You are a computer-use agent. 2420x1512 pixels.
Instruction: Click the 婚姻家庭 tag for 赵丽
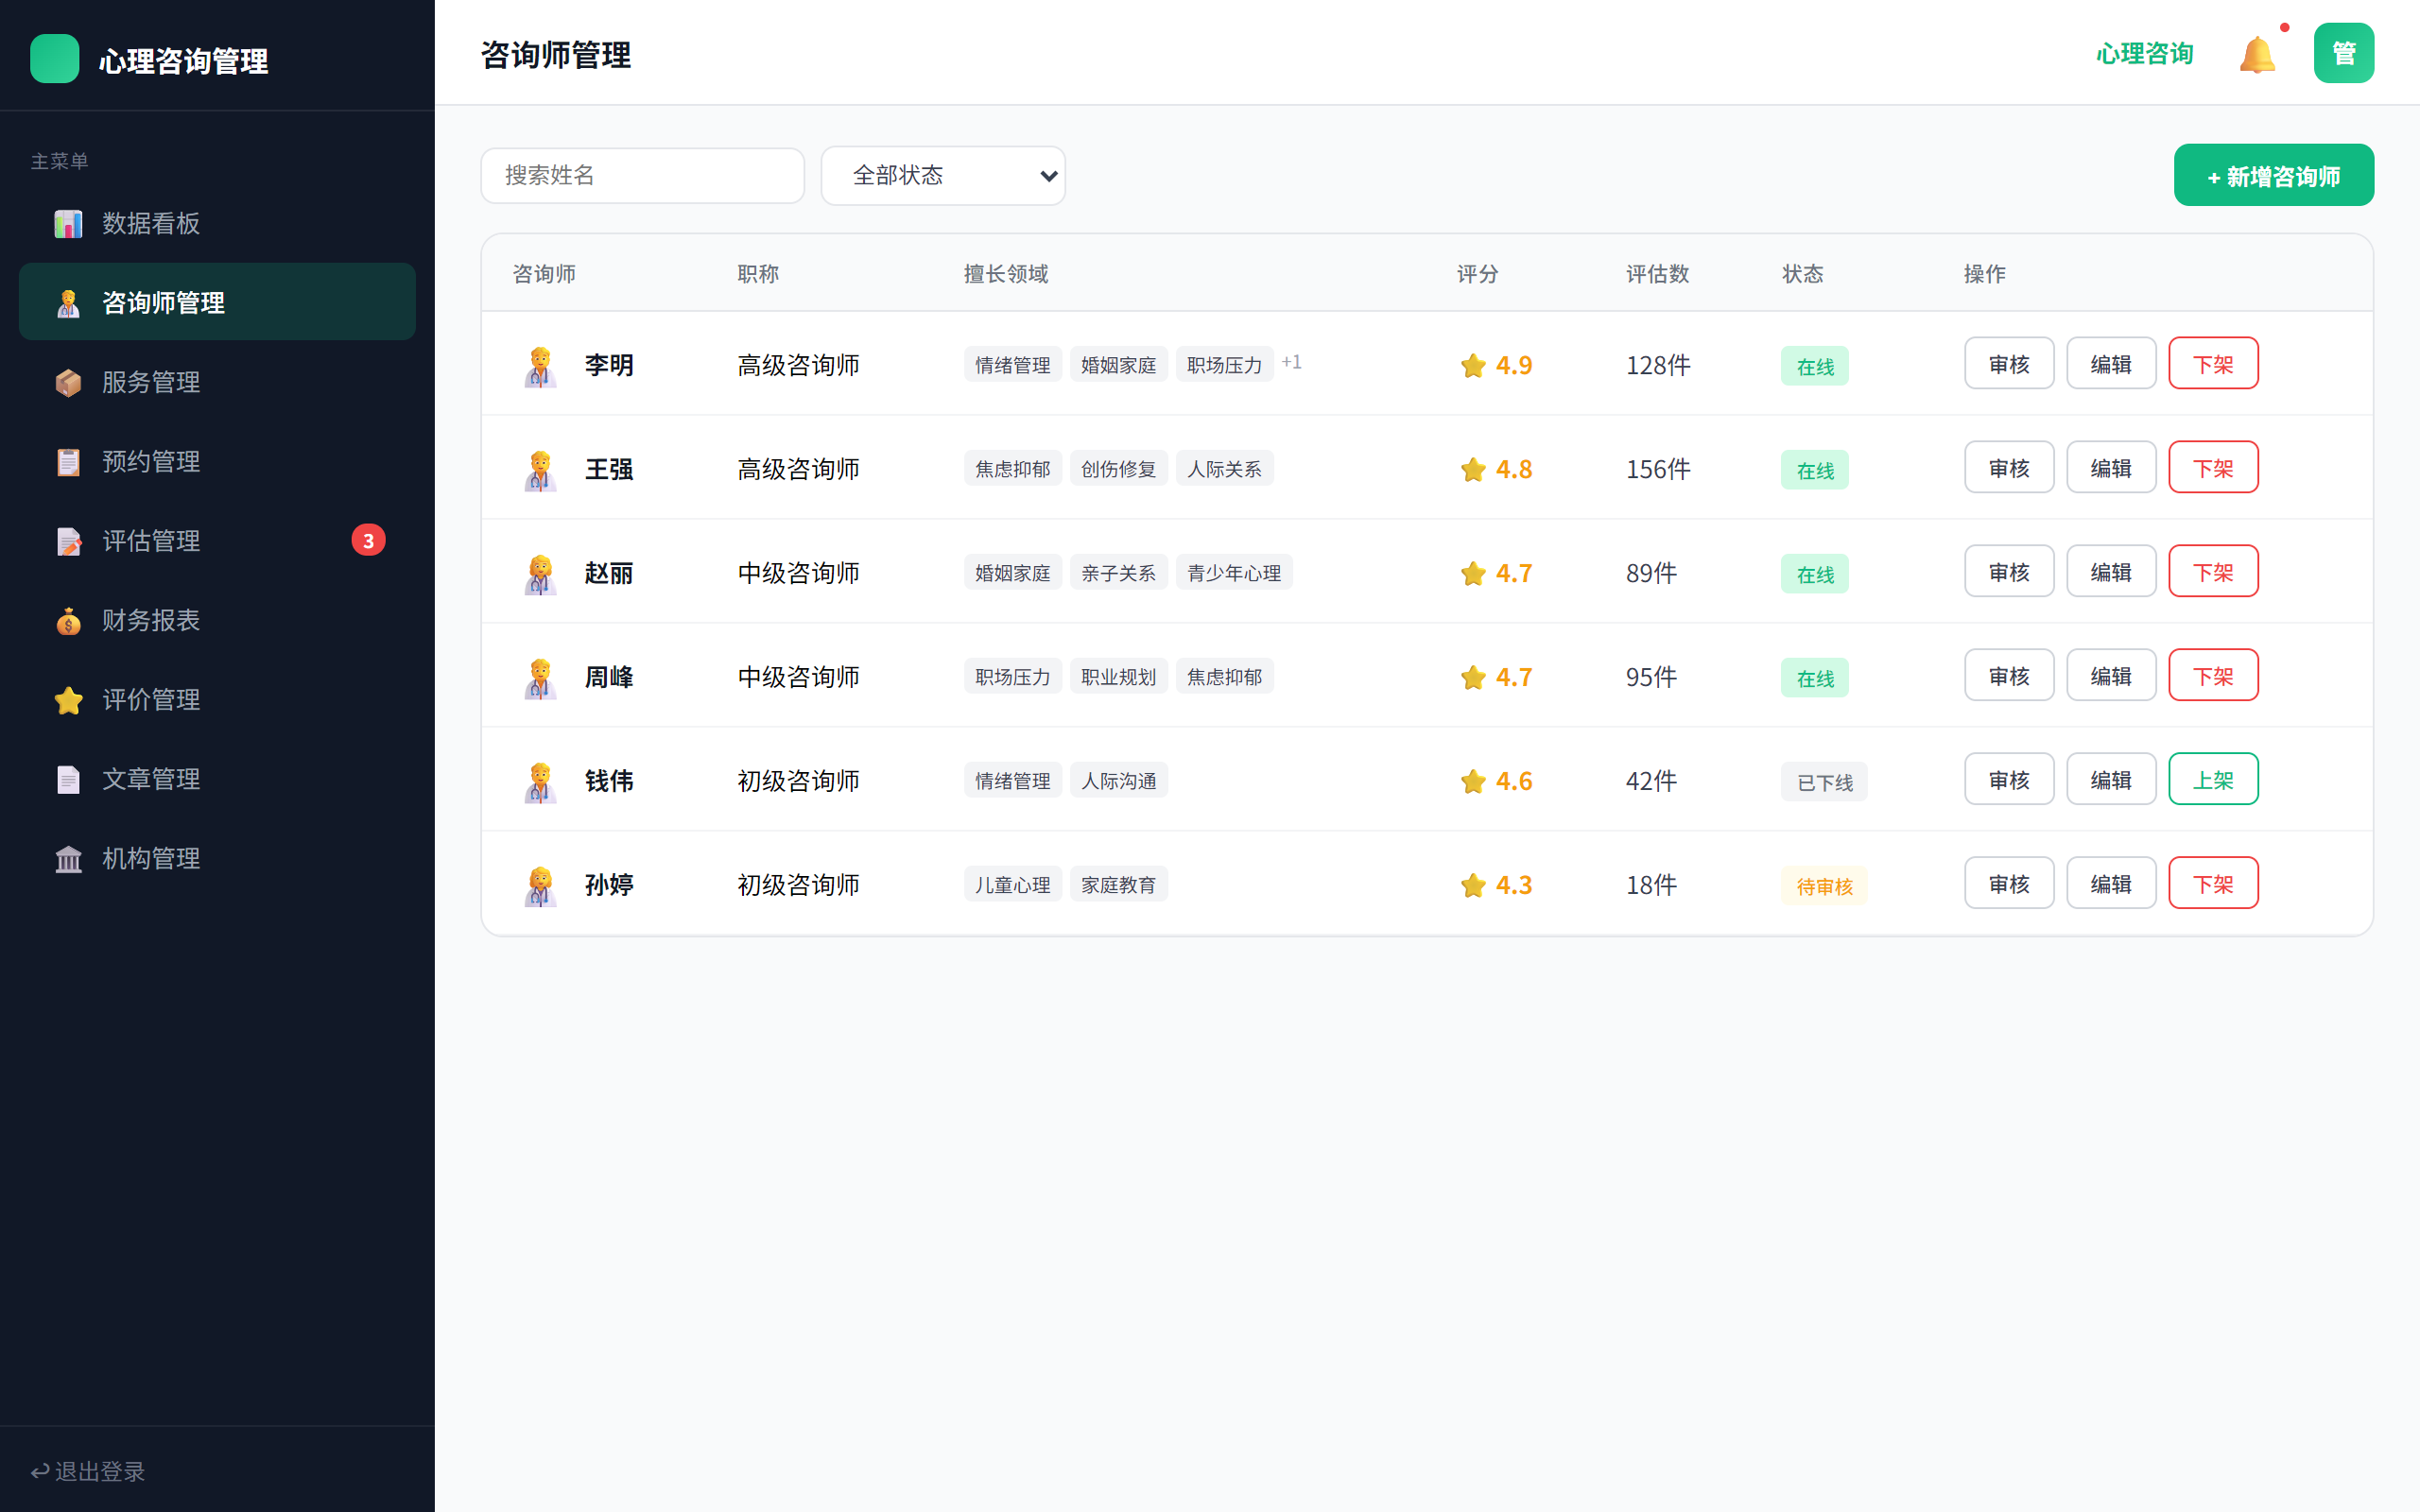1012,573
